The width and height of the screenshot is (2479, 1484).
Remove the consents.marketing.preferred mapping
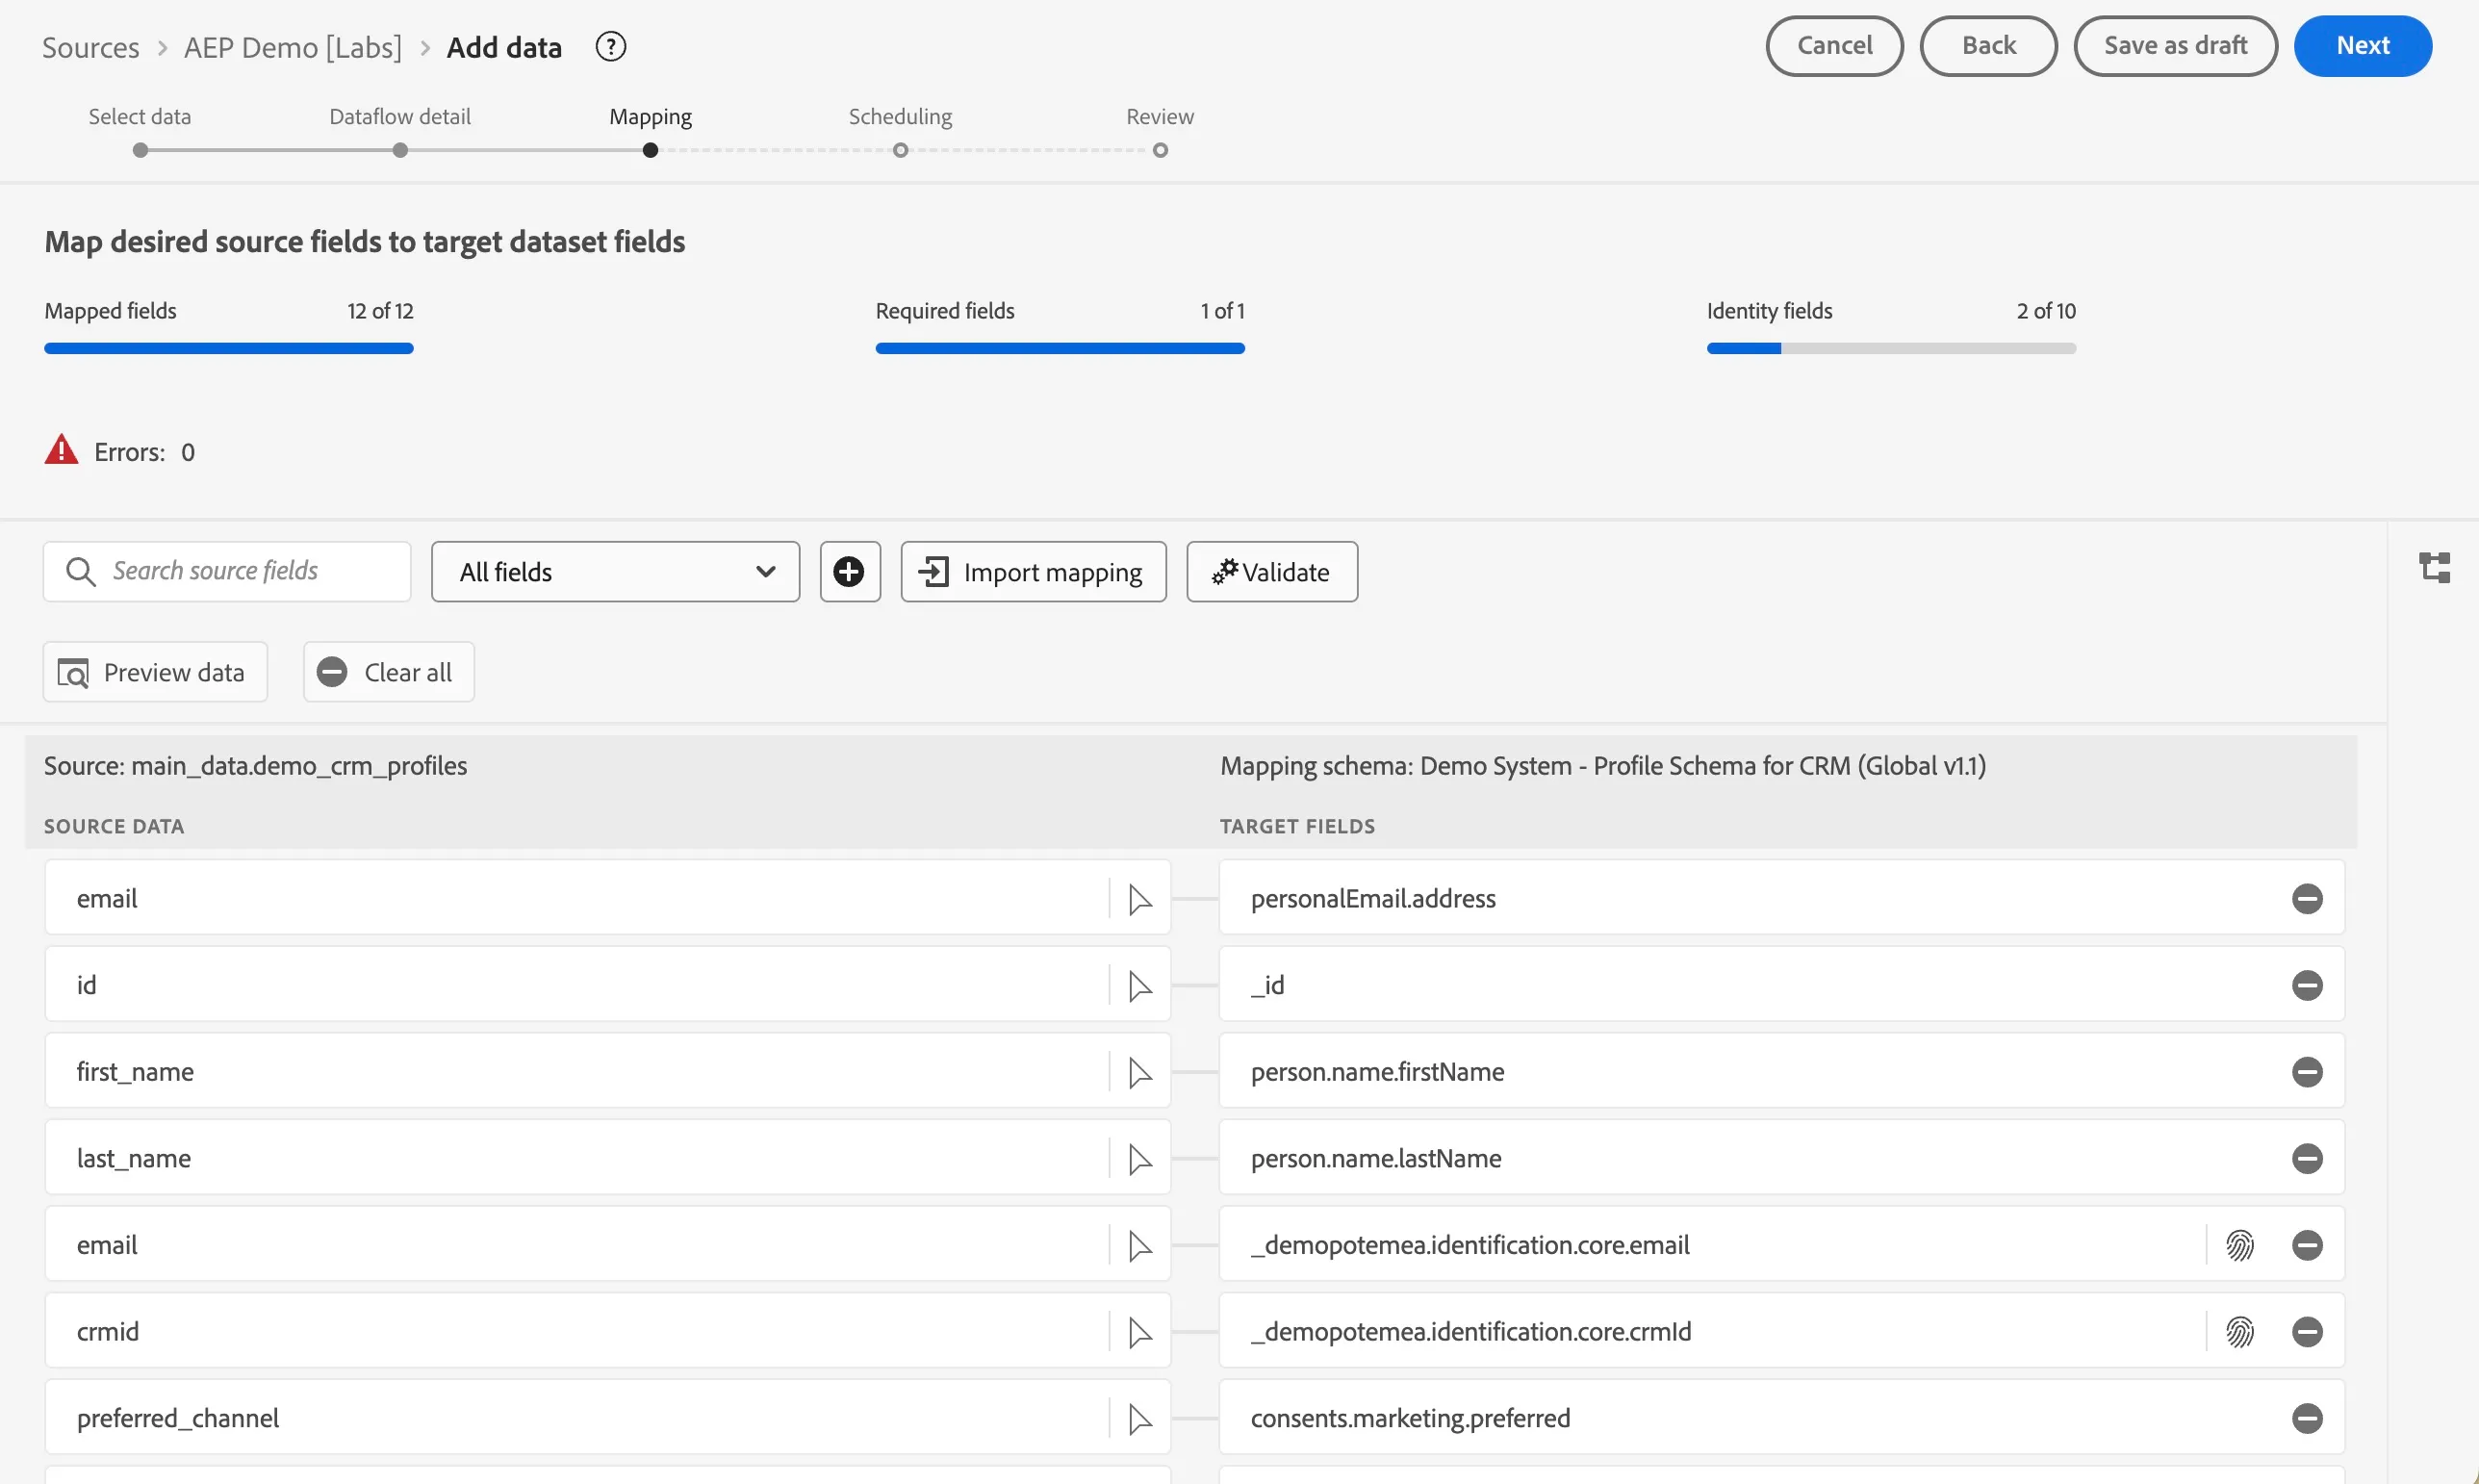2306,1419
